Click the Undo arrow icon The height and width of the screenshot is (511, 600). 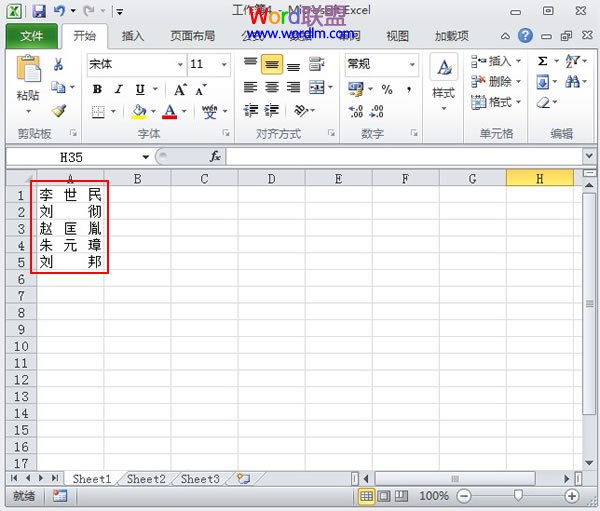59,11
